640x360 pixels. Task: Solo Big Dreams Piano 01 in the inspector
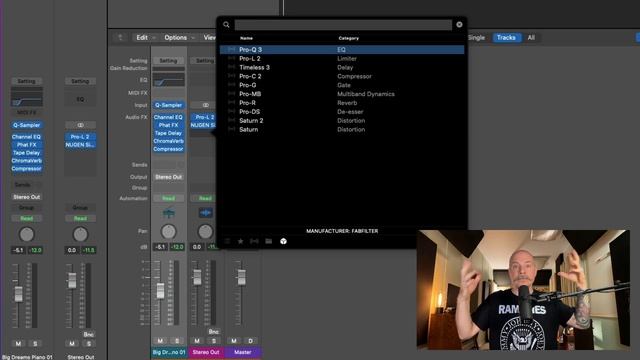35,344
